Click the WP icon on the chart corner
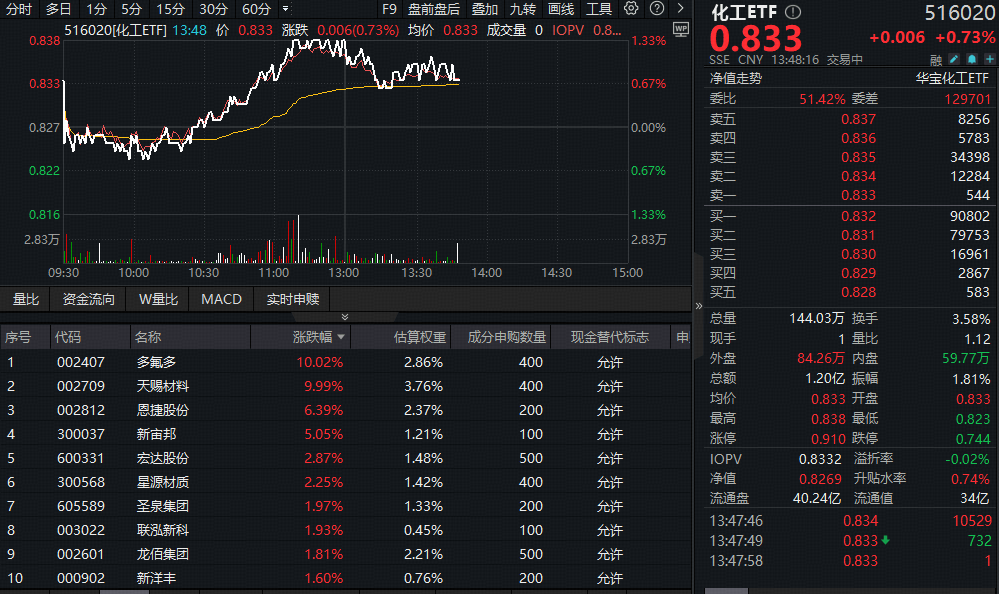 [682, 30]
